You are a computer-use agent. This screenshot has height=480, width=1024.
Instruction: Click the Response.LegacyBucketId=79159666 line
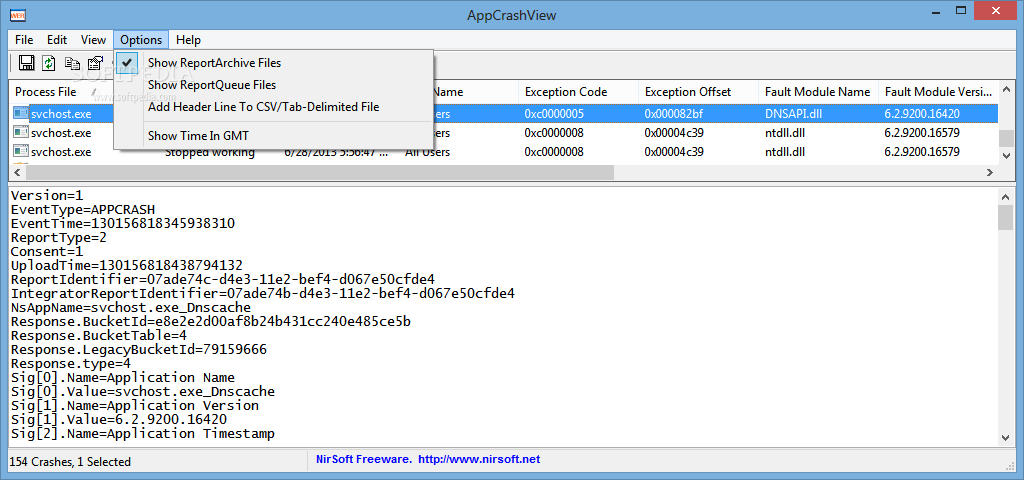click(x=138, y=350)
